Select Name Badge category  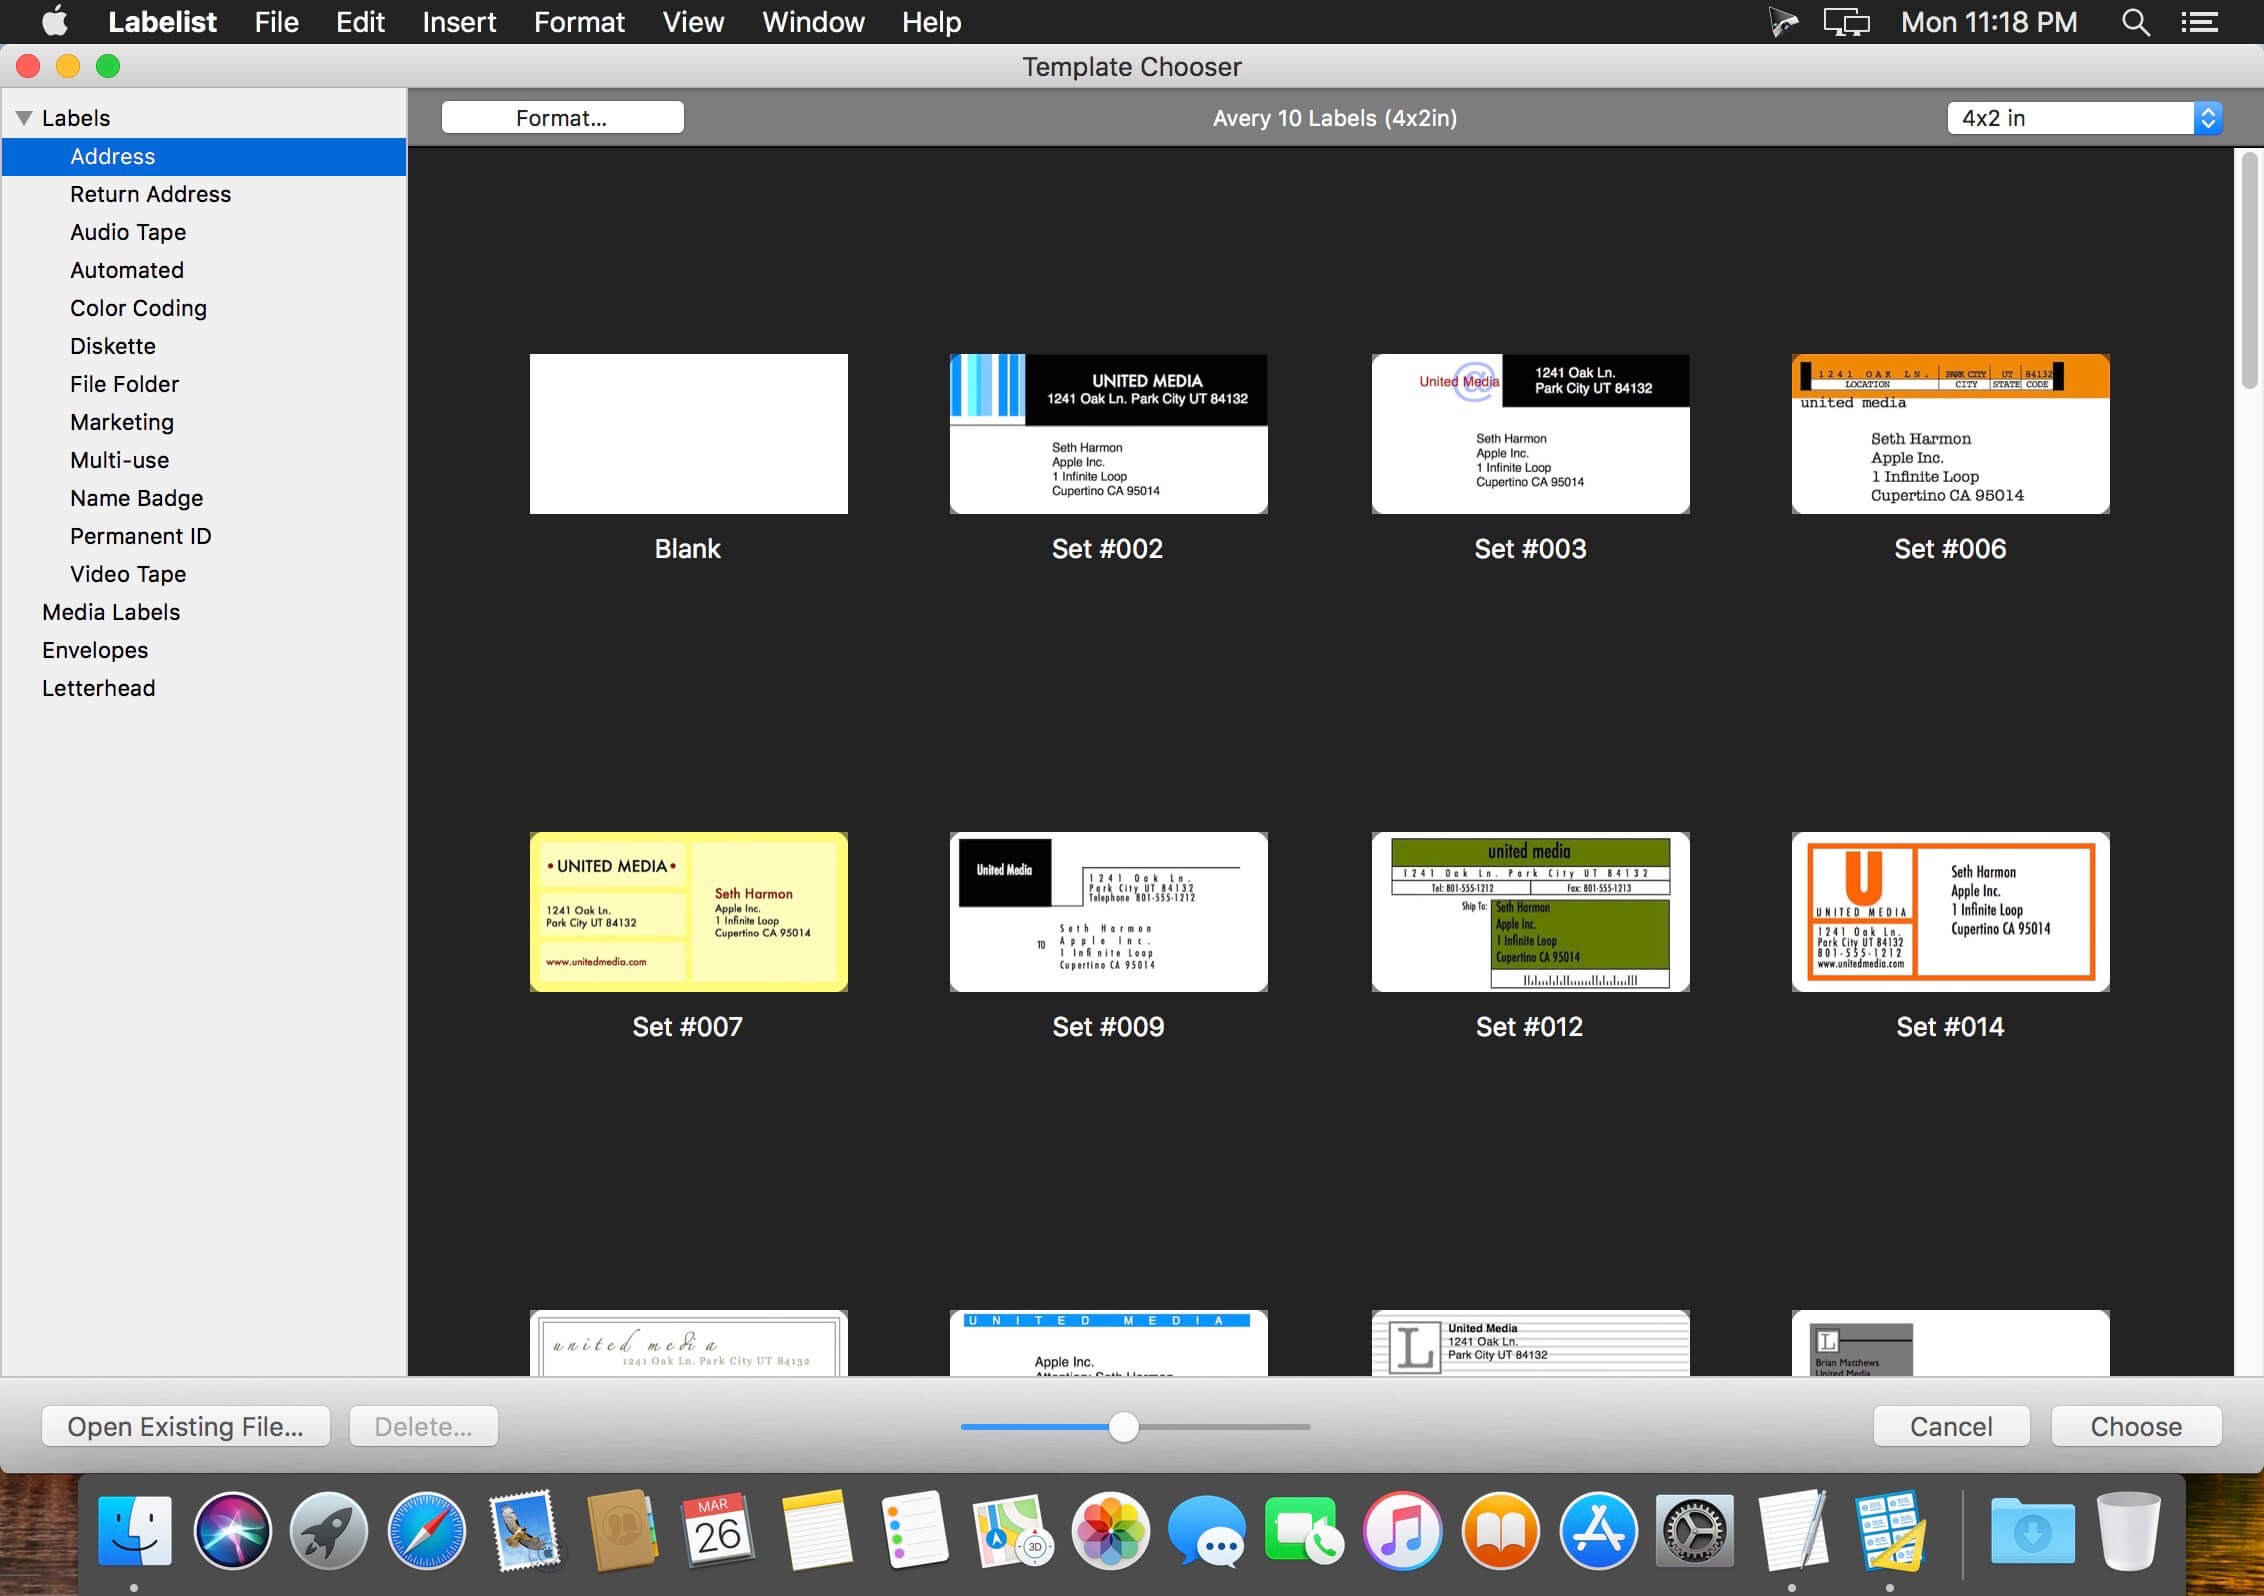204,498
